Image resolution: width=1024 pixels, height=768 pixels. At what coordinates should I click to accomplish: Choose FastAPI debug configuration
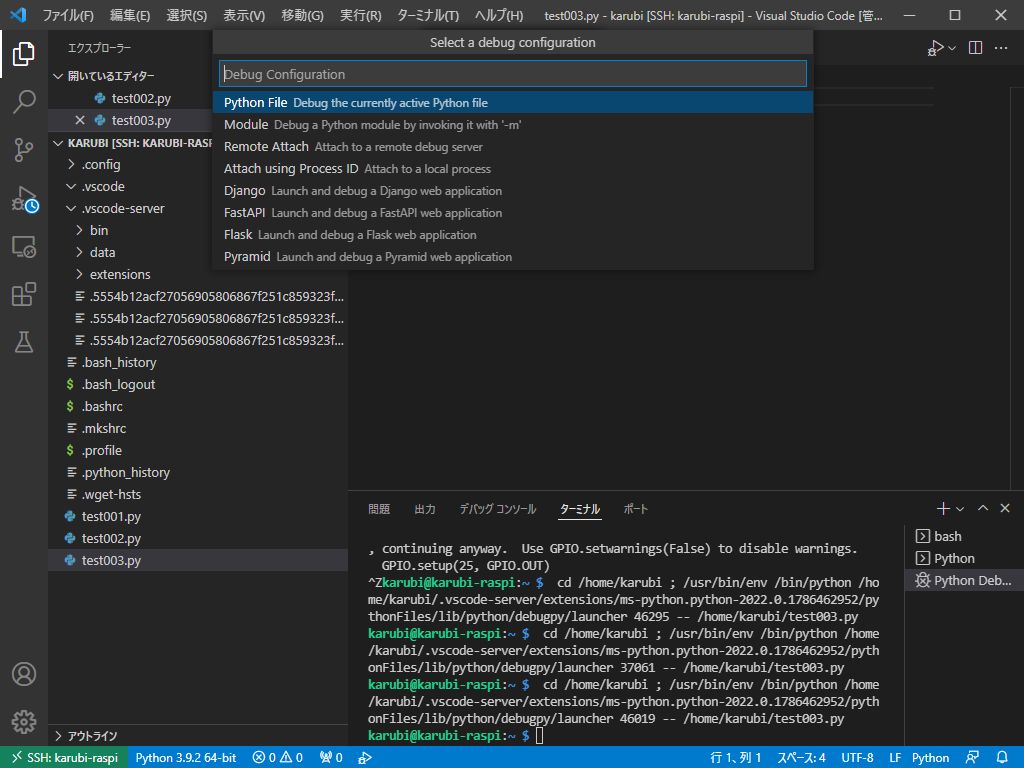[x=513, y=213]
